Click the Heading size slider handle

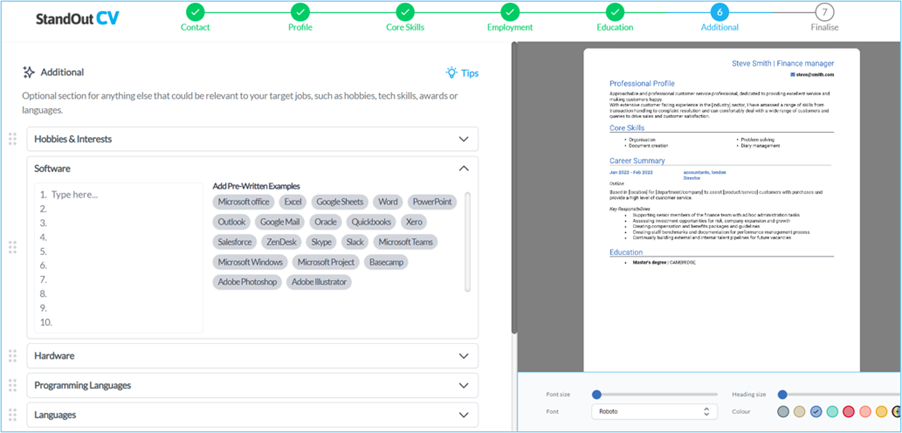coord(782,394)
